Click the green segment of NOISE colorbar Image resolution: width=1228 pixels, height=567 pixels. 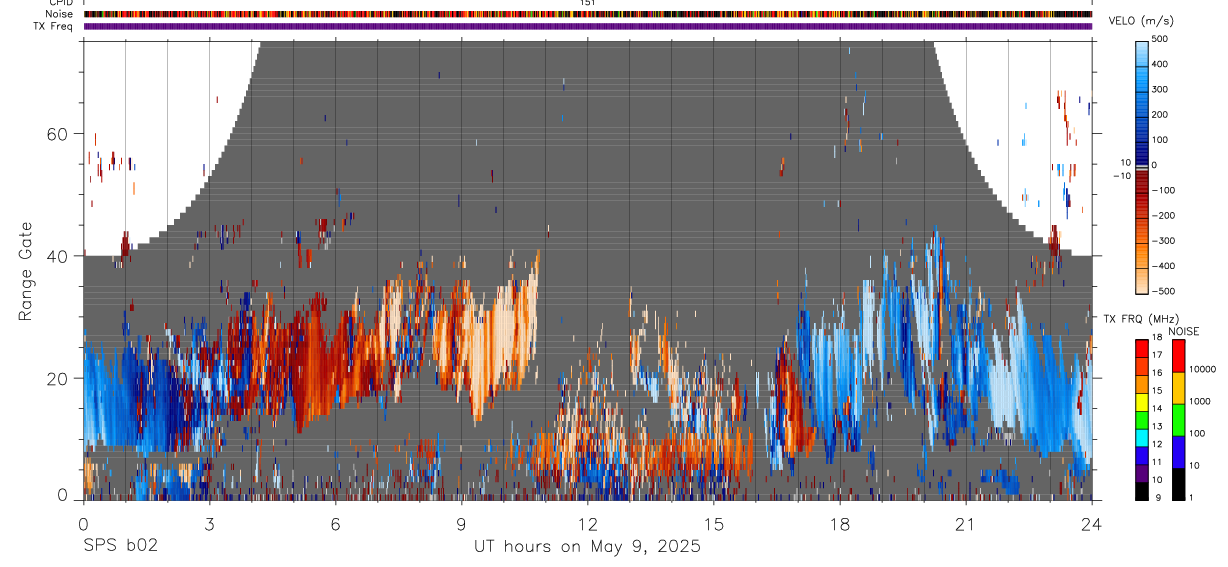tap(1178, 419)
